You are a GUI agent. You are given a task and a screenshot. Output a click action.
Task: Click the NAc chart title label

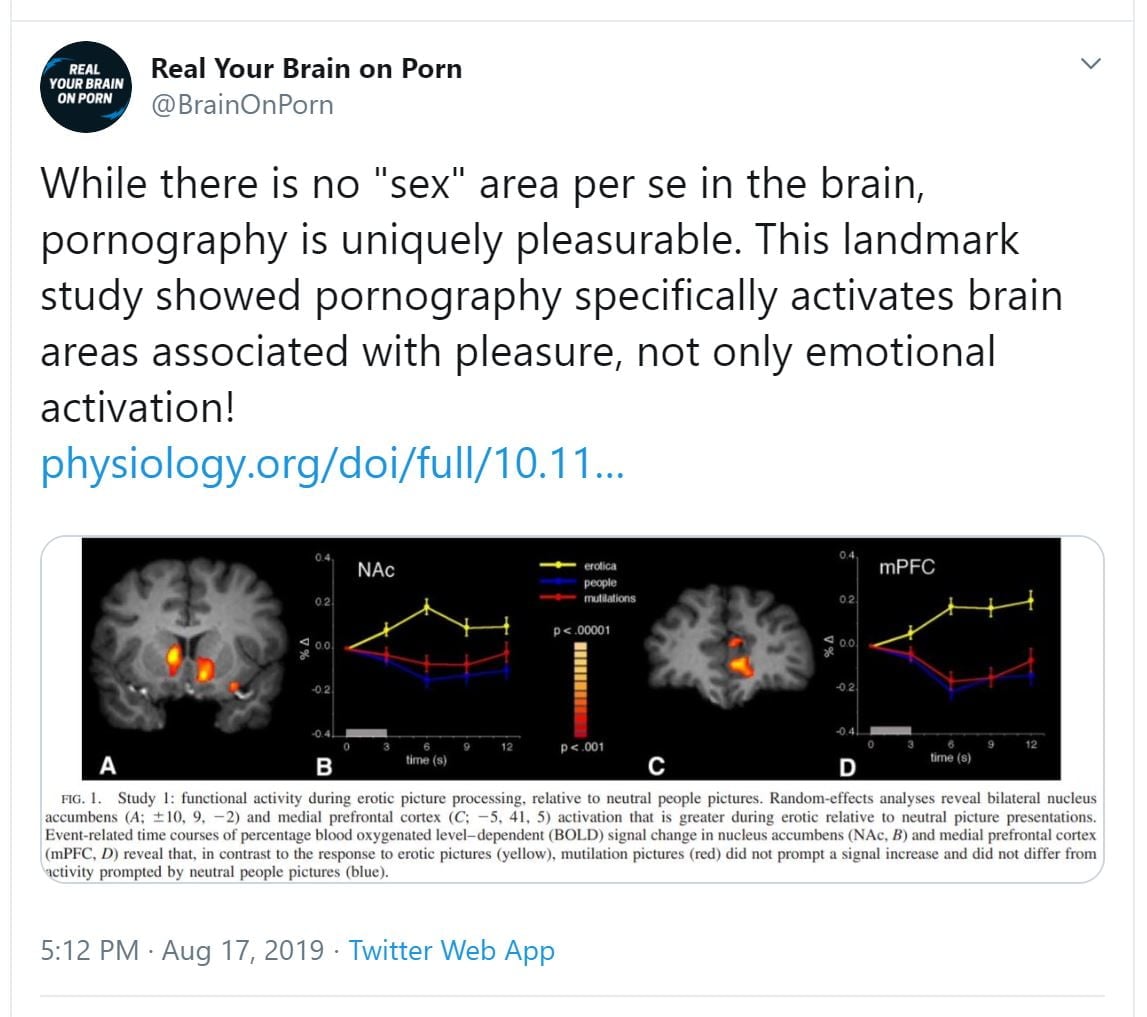click(x=376, y=570)
